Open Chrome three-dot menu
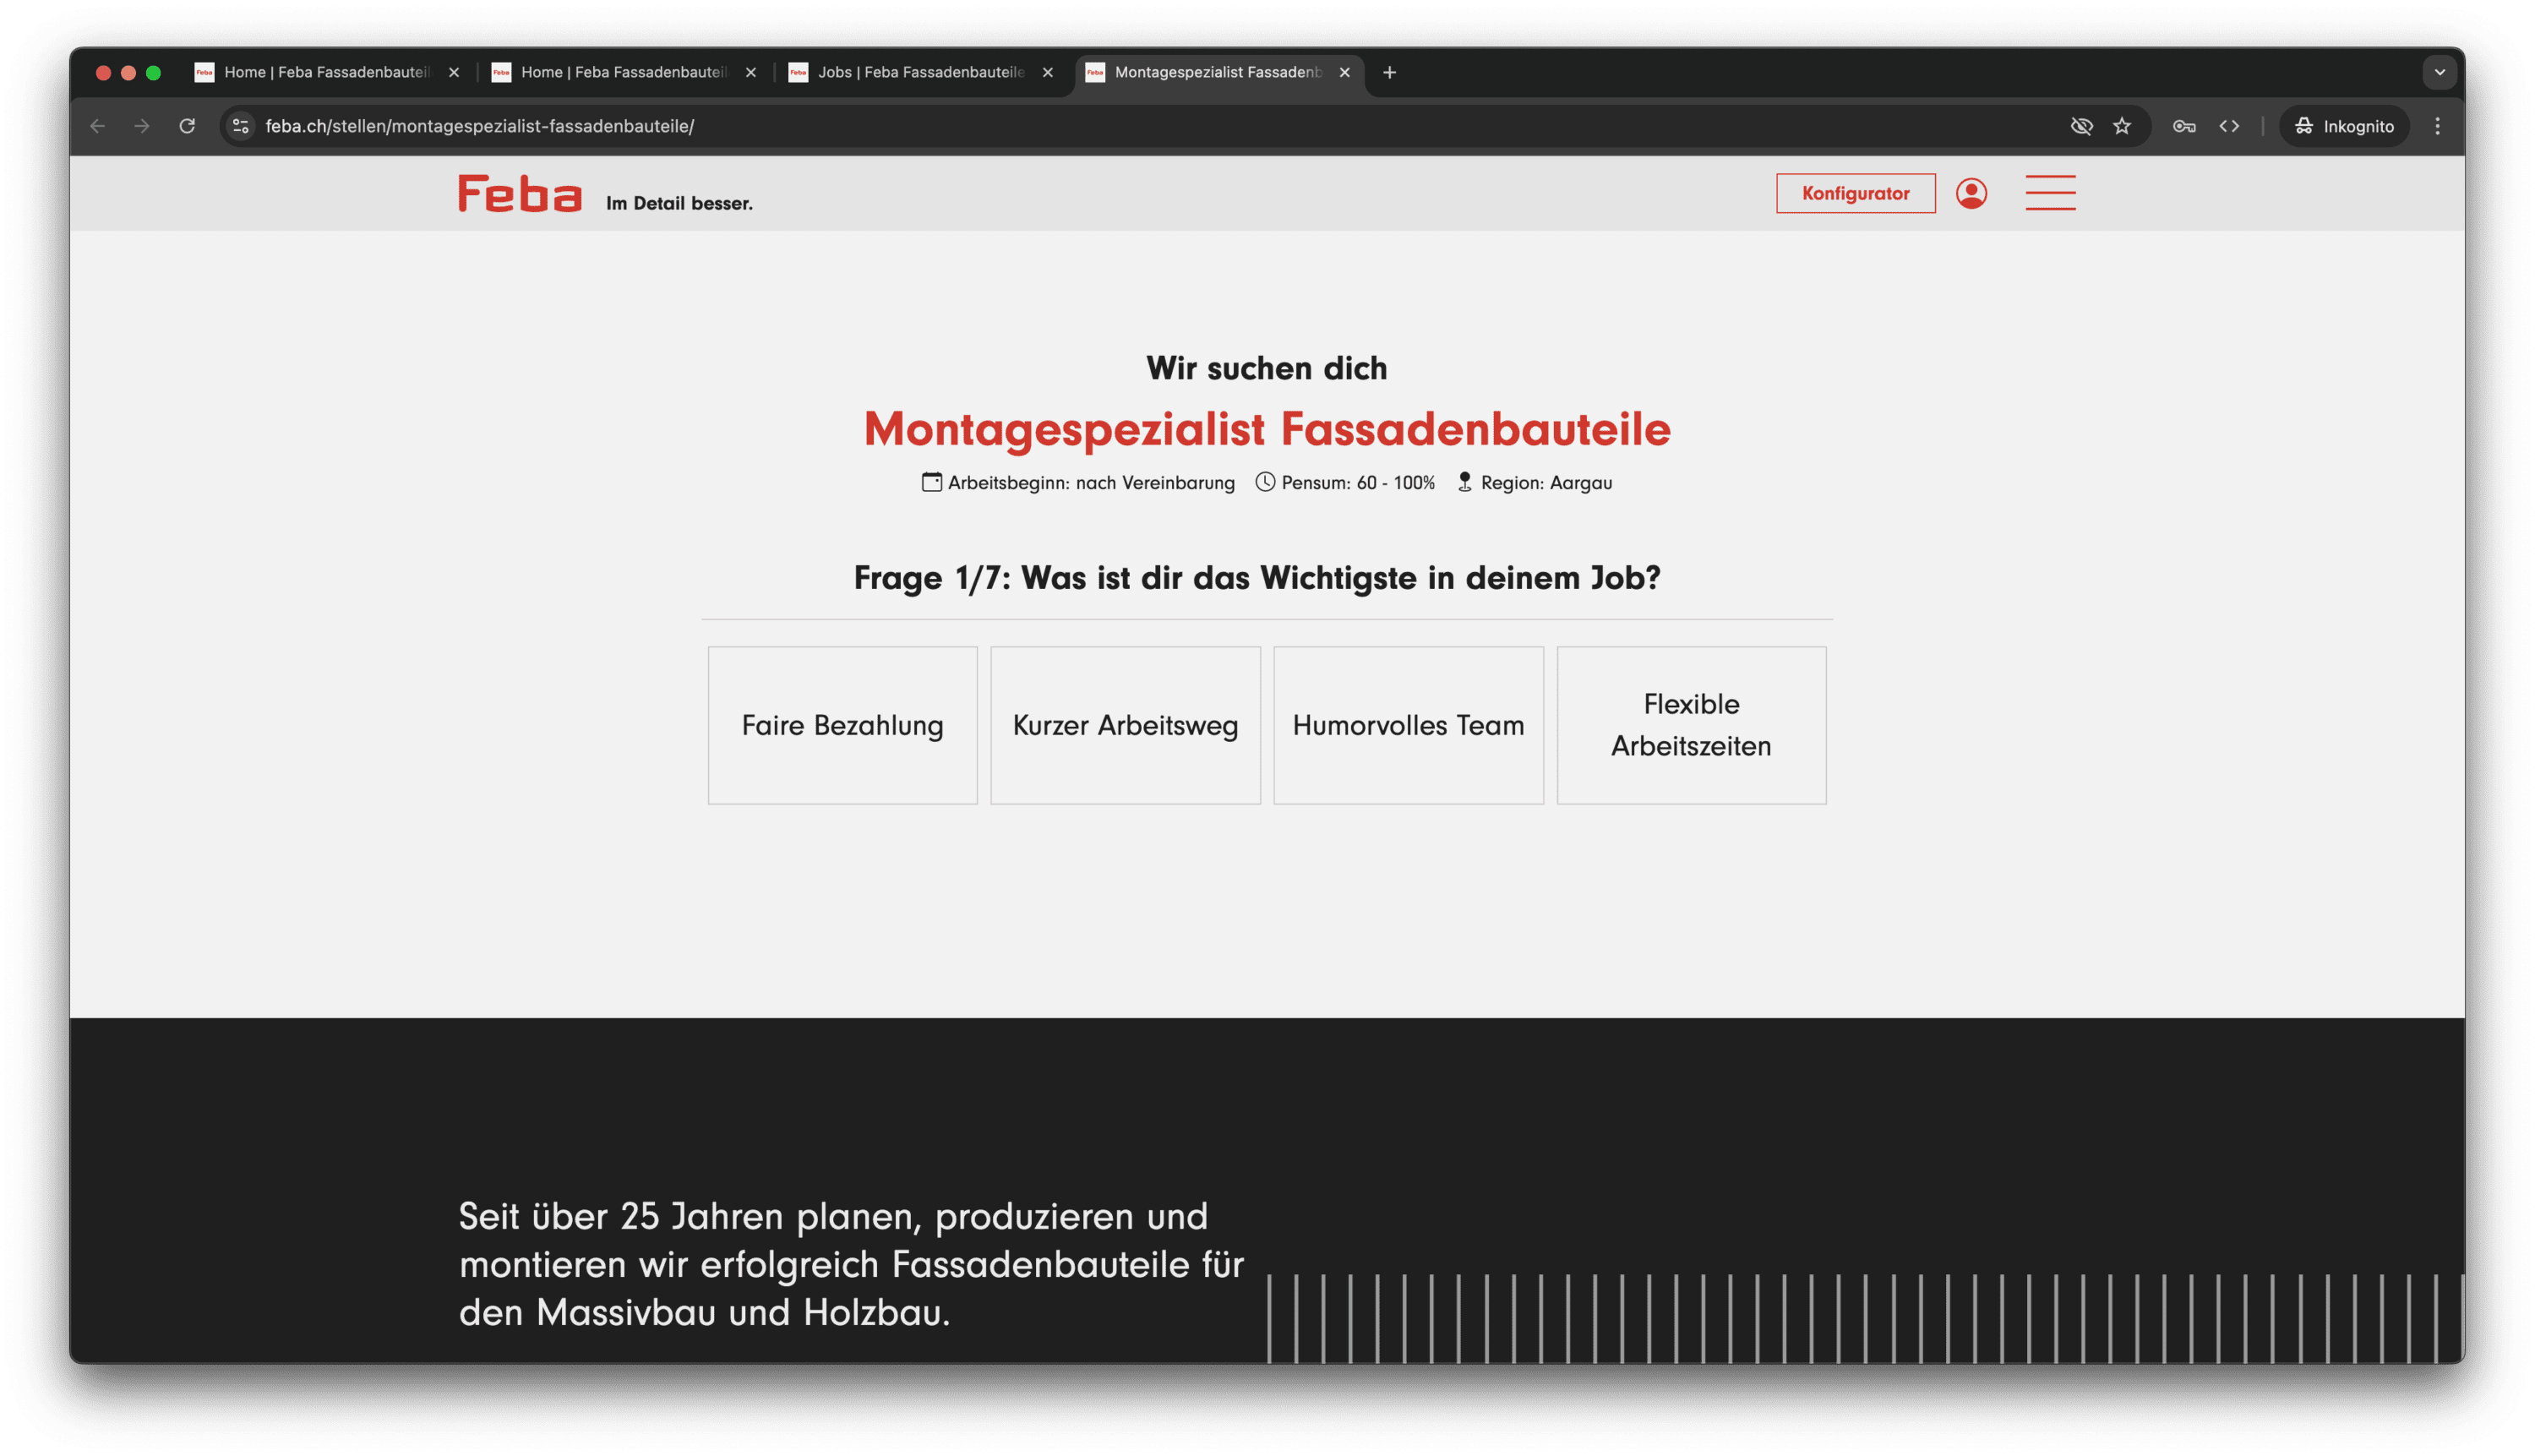This screenshot has height=1456, width=2535. coord(2438,126)
